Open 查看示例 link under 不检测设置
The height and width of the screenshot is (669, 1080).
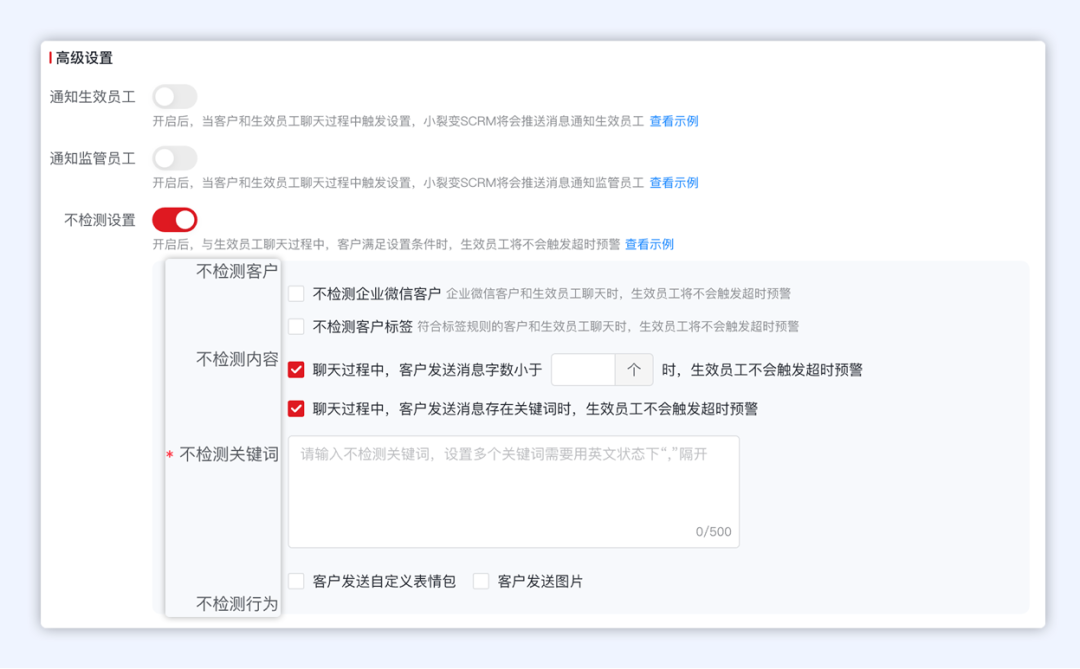pyautogui.click(x=649, y=245)
